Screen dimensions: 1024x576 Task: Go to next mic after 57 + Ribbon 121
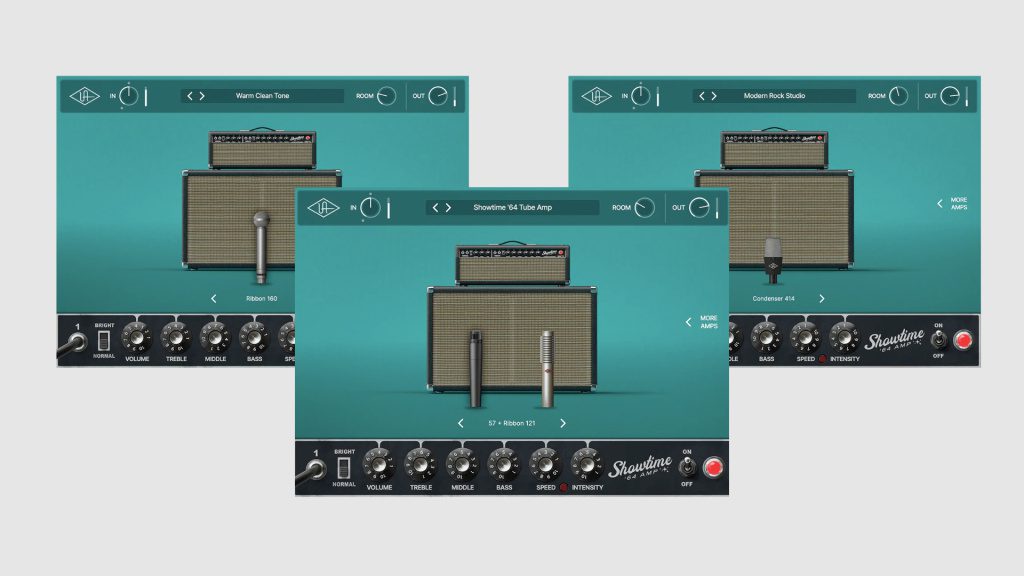click(x=563, y=423)
